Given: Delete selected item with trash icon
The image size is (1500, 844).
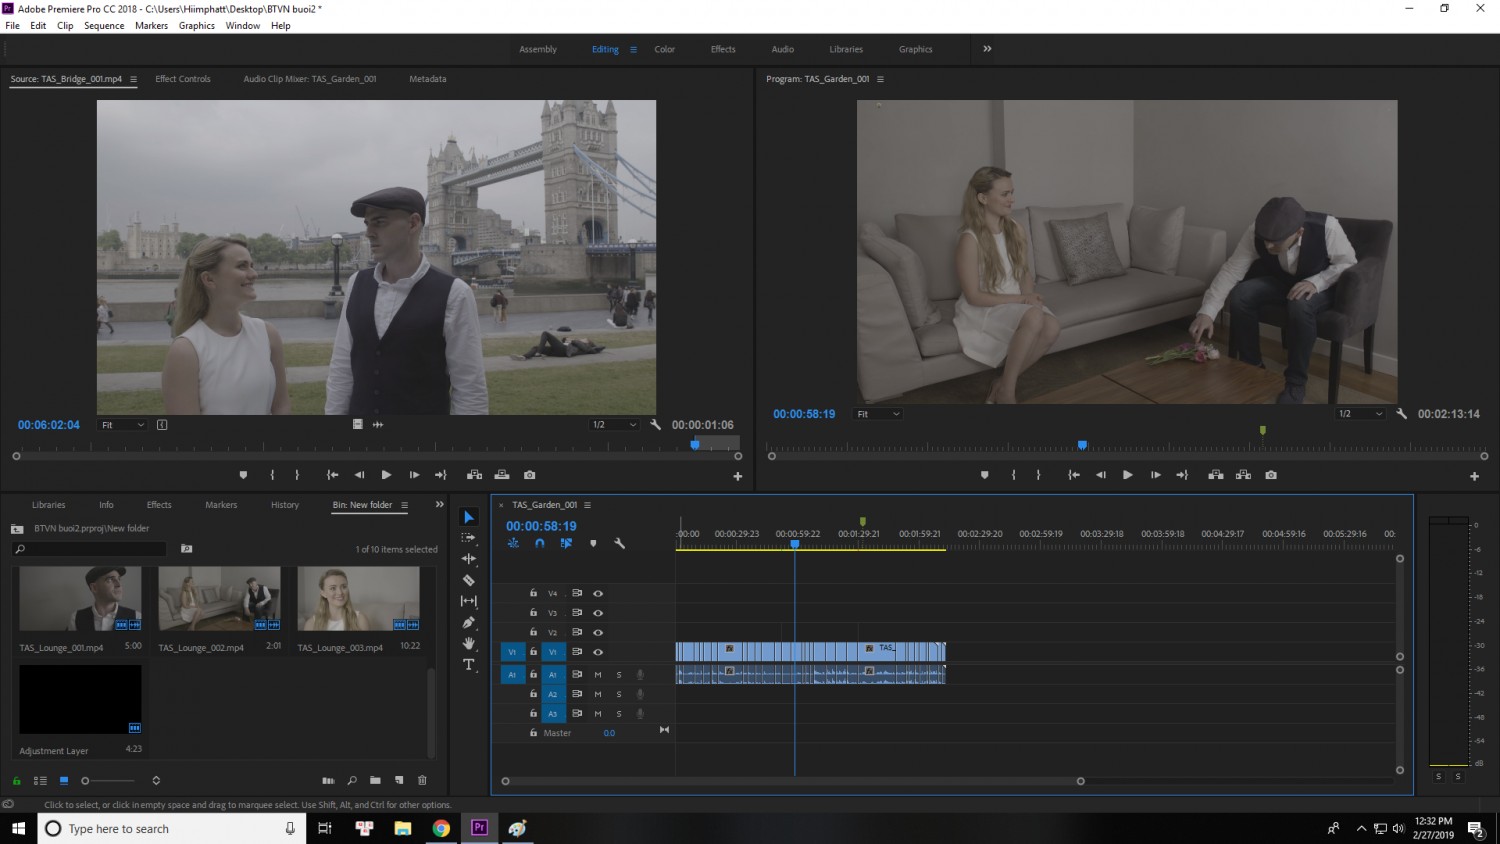Looking at the screenshot, I should (x=422, y=780).
